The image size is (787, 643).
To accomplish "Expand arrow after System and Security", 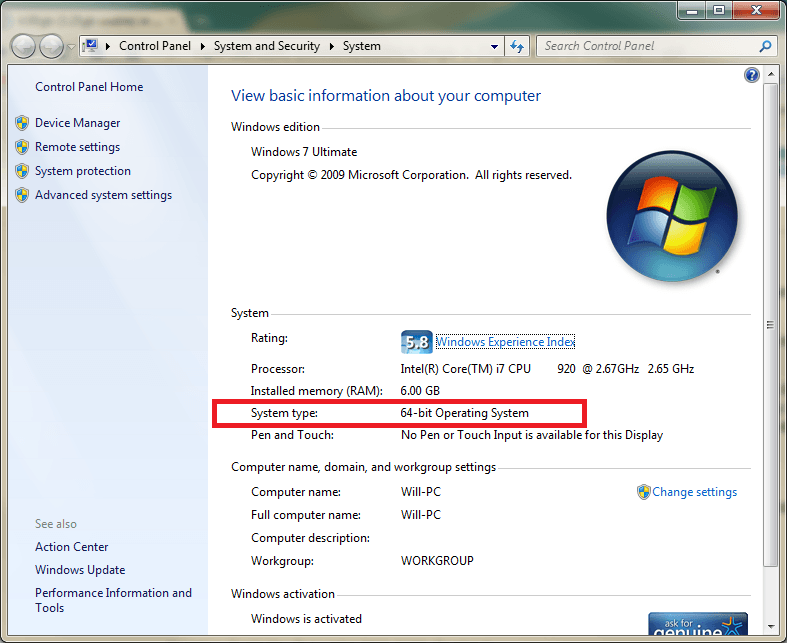I will pos(332,46).
